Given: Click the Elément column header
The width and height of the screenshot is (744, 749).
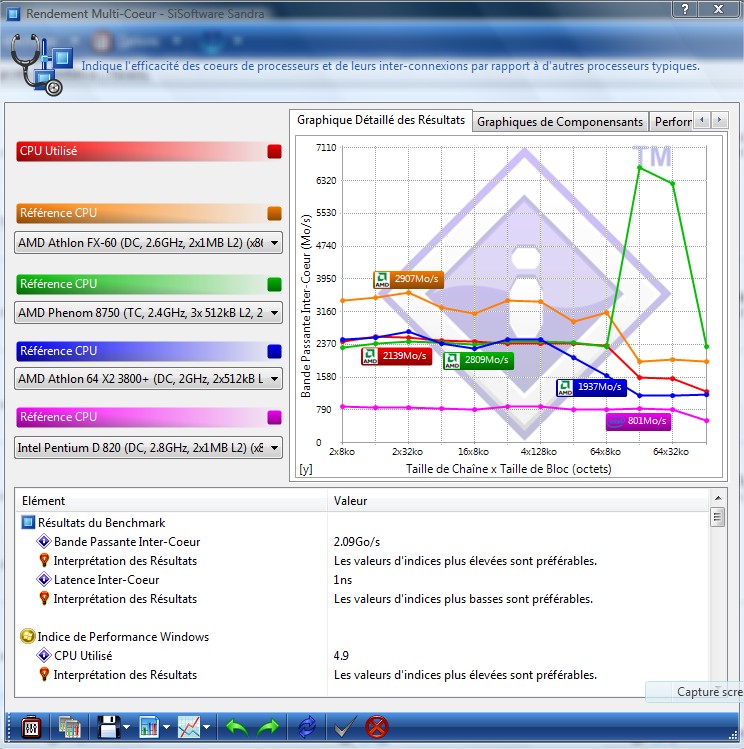Looking at the screenshot, I should pyautogui.click(x=171, y=501).
